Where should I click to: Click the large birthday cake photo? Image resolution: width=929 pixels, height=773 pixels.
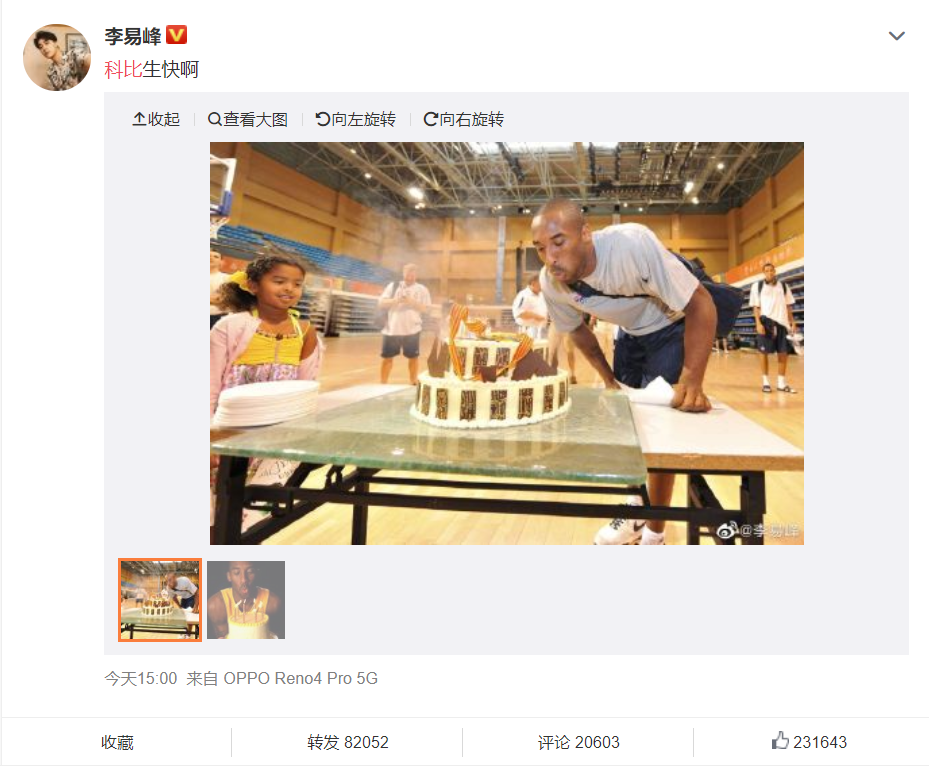pos(507,343)
